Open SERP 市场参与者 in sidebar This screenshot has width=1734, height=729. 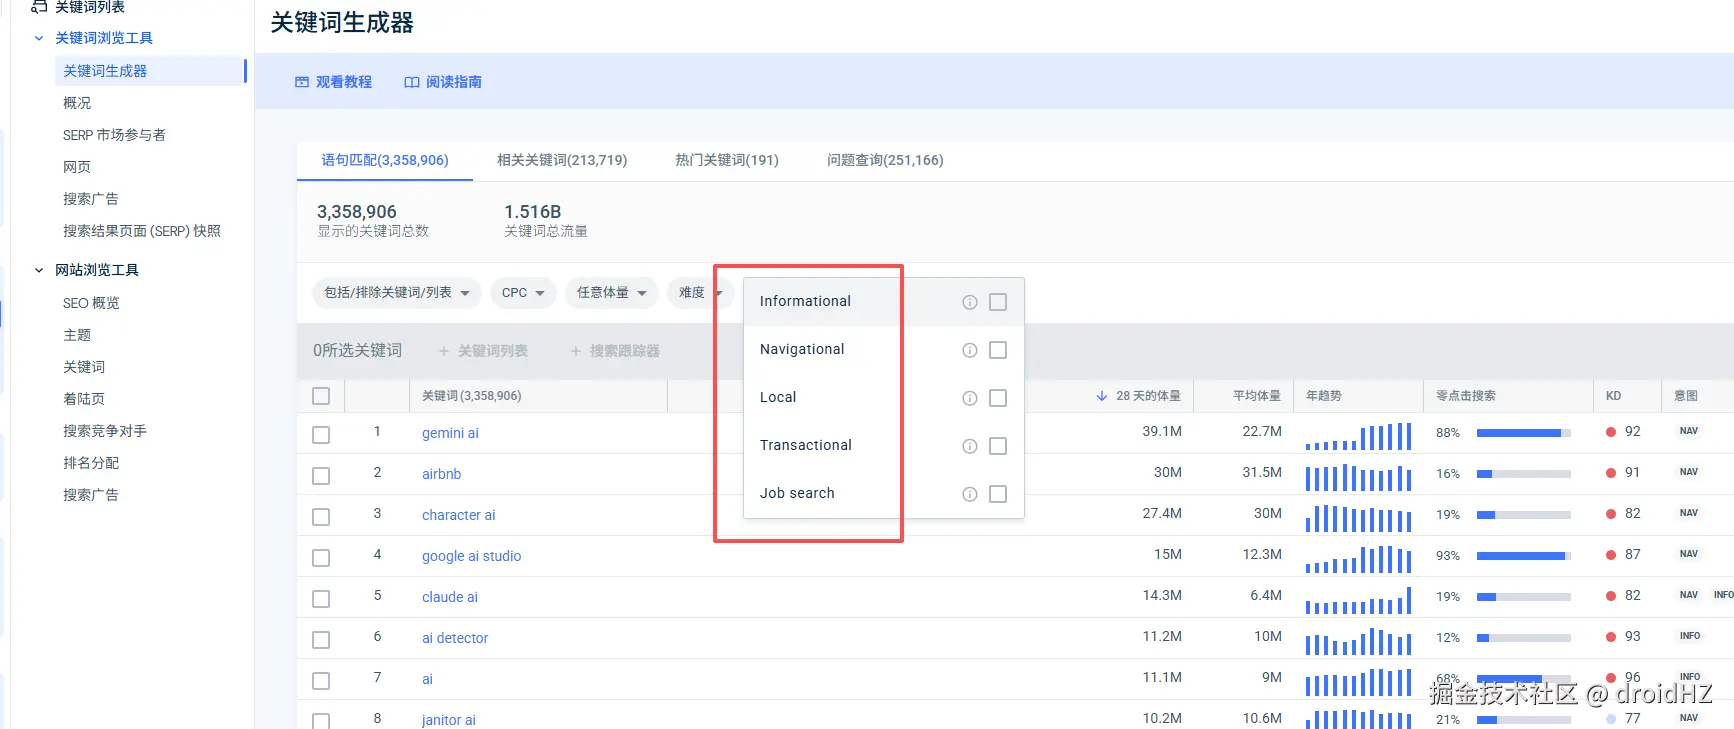(114, 135)
